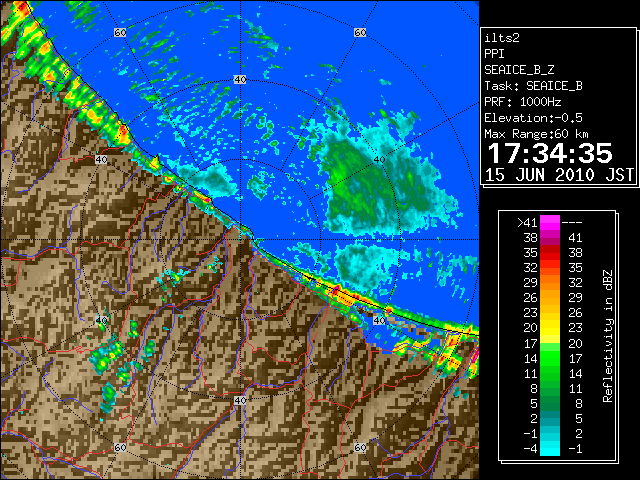Select the 'PRF: 1000Hz' text

(522, 102)
